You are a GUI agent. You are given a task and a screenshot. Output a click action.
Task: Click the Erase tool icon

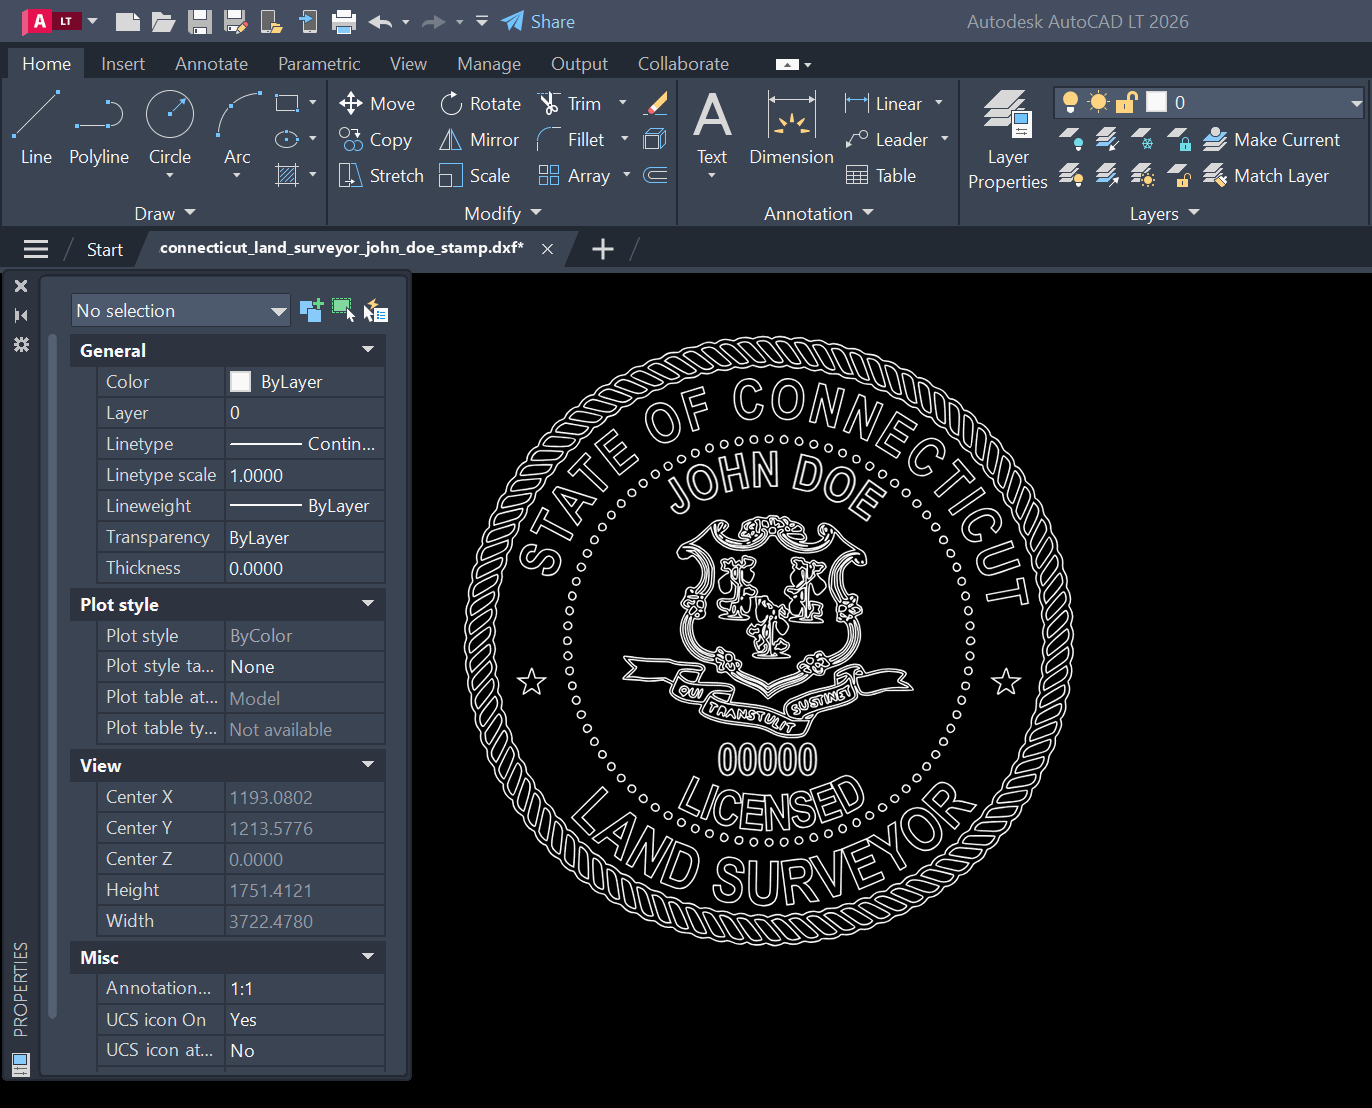pos(656,103)
